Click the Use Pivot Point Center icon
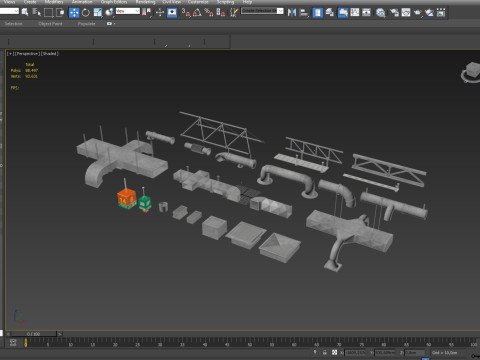 (x=146, y=12)
